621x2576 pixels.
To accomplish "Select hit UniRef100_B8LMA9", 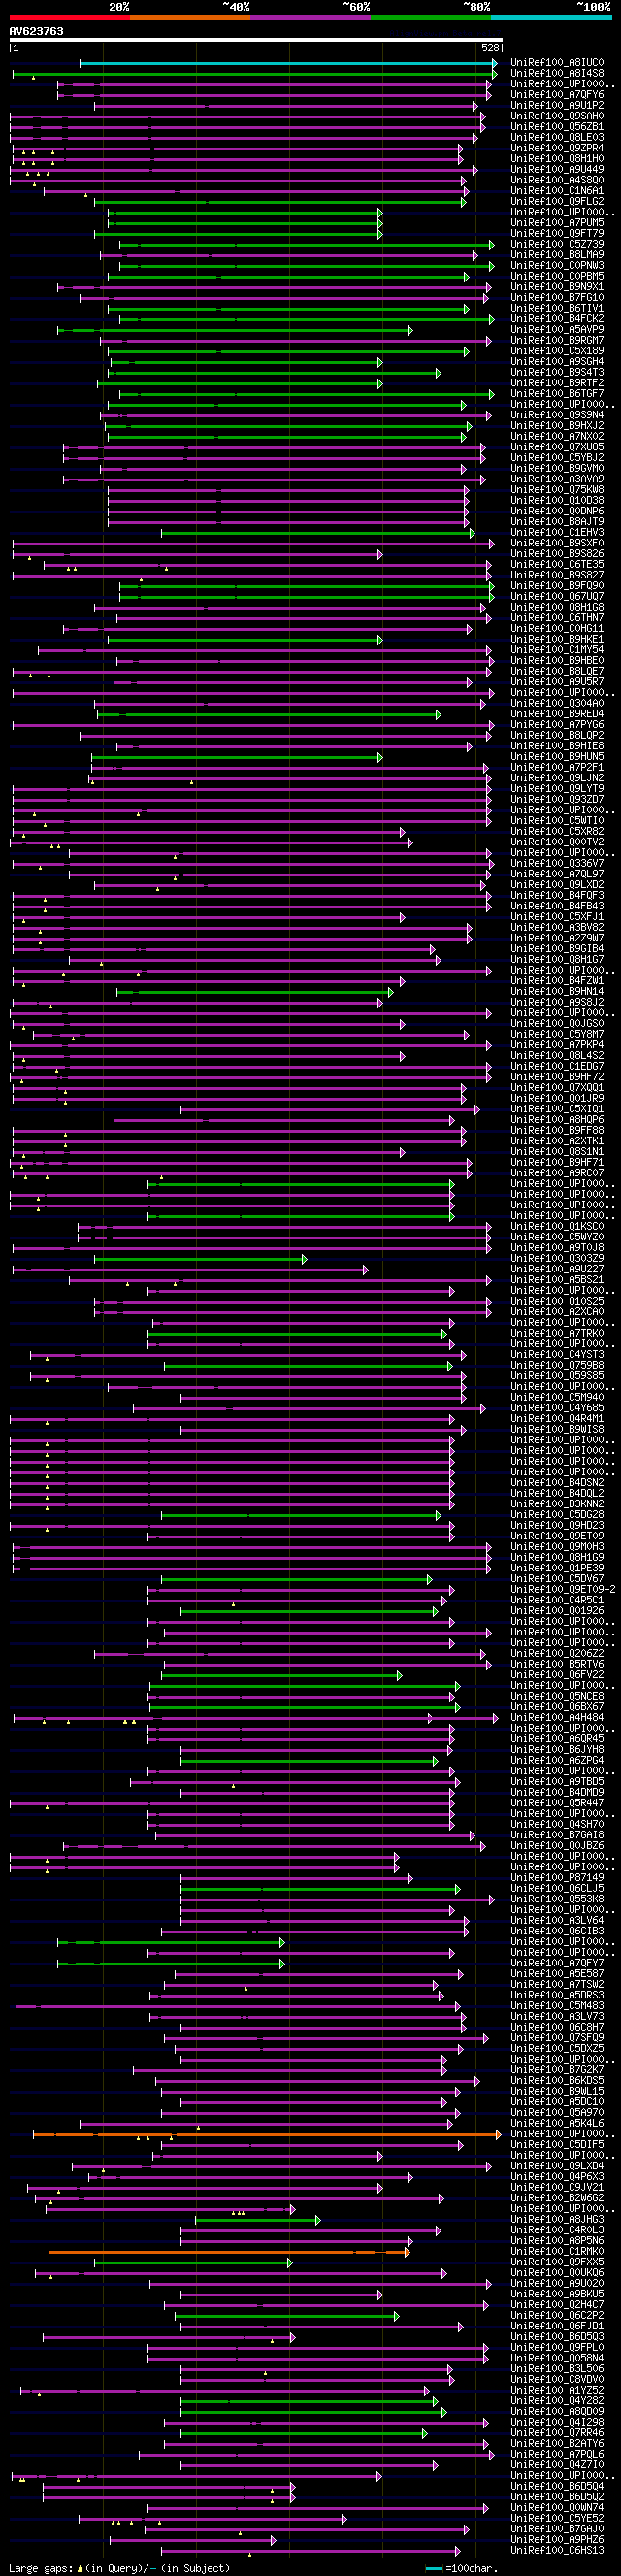I will click(x=557, y=255).
